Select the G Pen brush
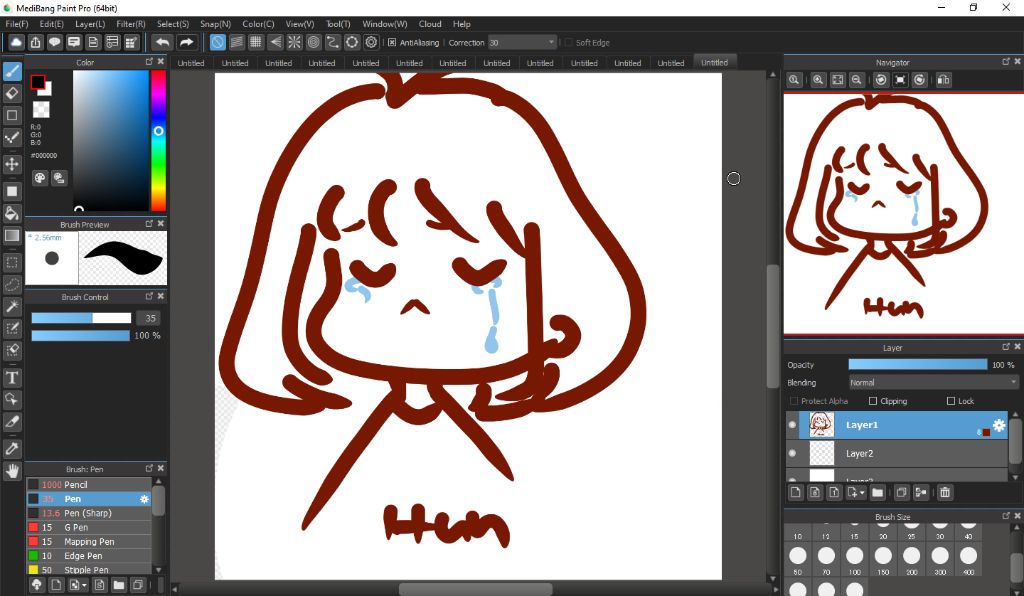Viewport: 1024px width, 596px height. click(x=89, y=527)
